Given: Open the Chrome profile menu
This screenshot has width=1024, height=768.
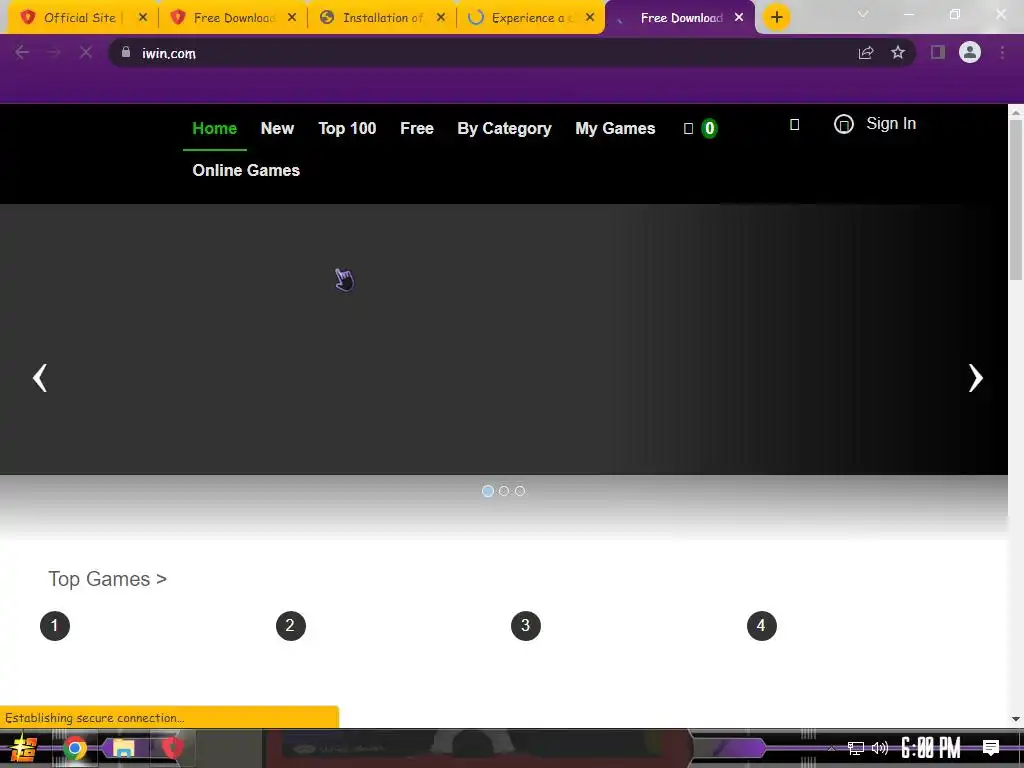Looking at the screenshot, I should click(970, 52).
